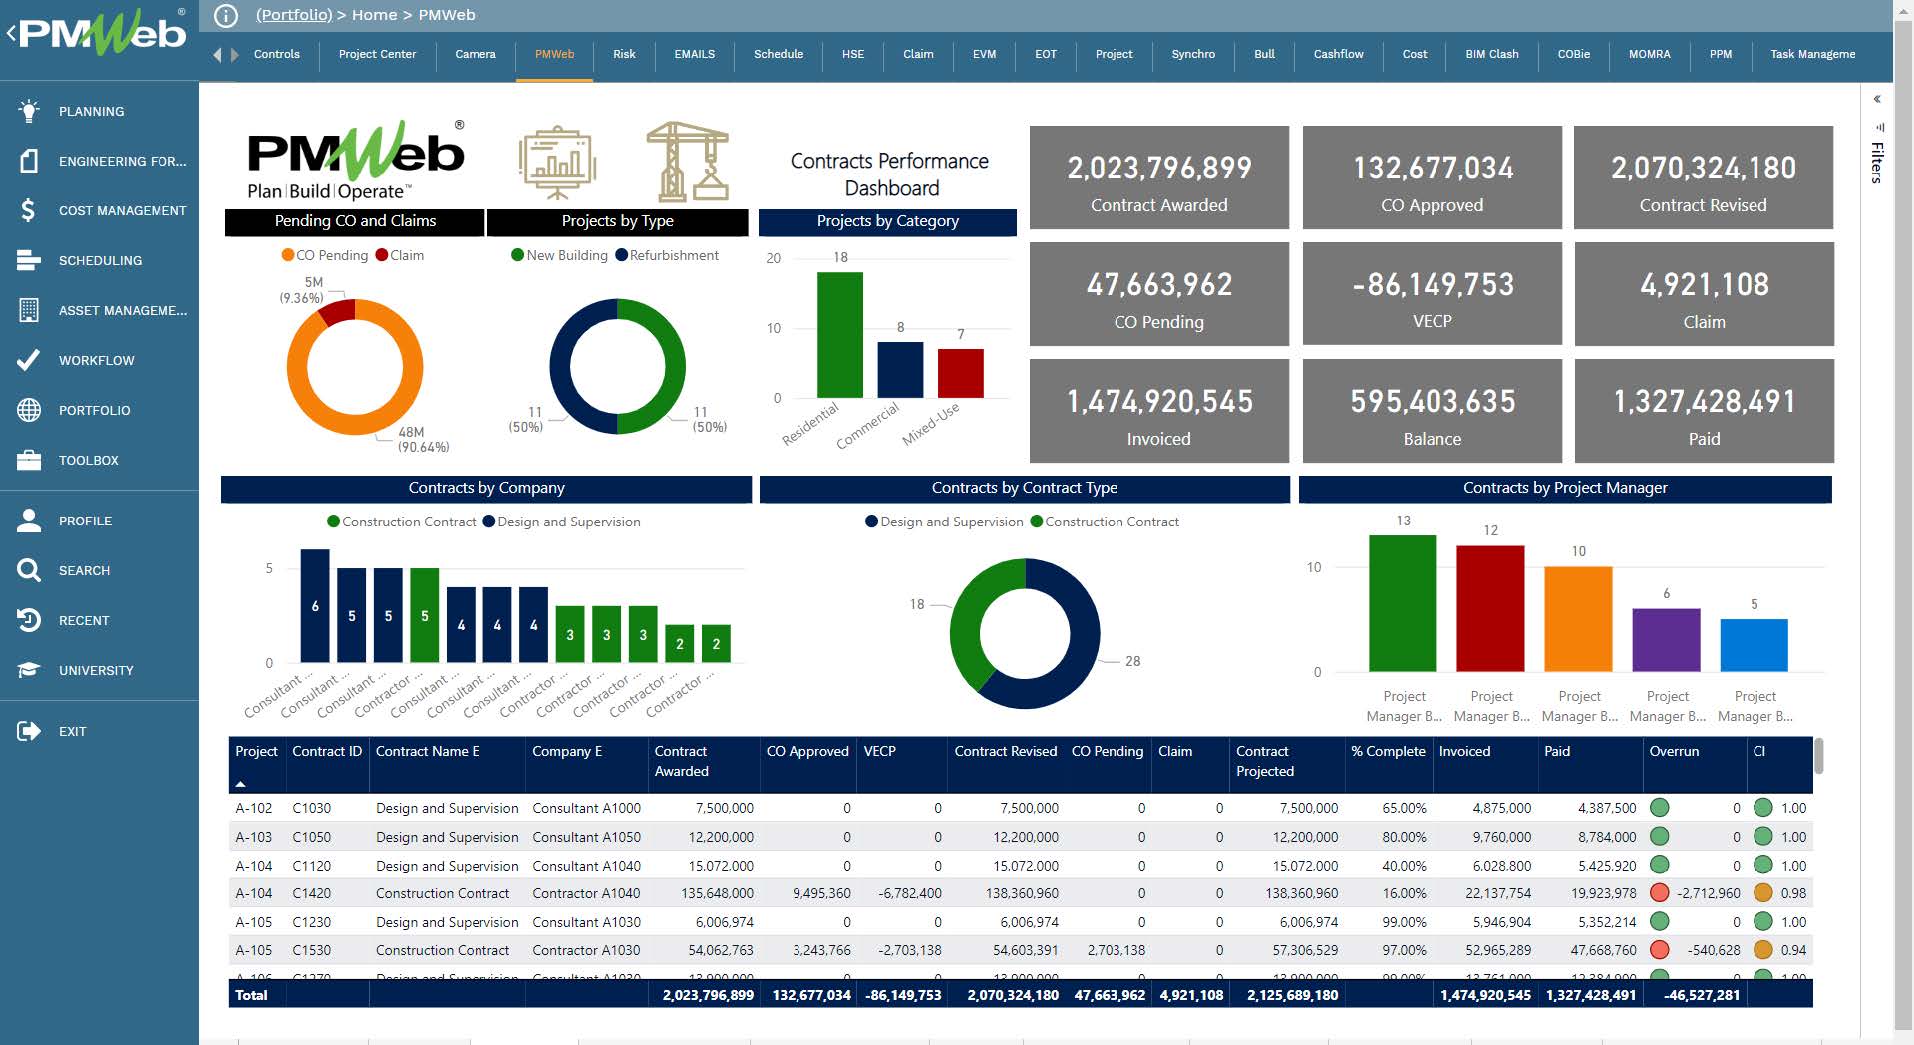This screenshot has height=1045, width=1914.
Task: Click the left arrow to scroll tab strip
Action: click(216, 55)
